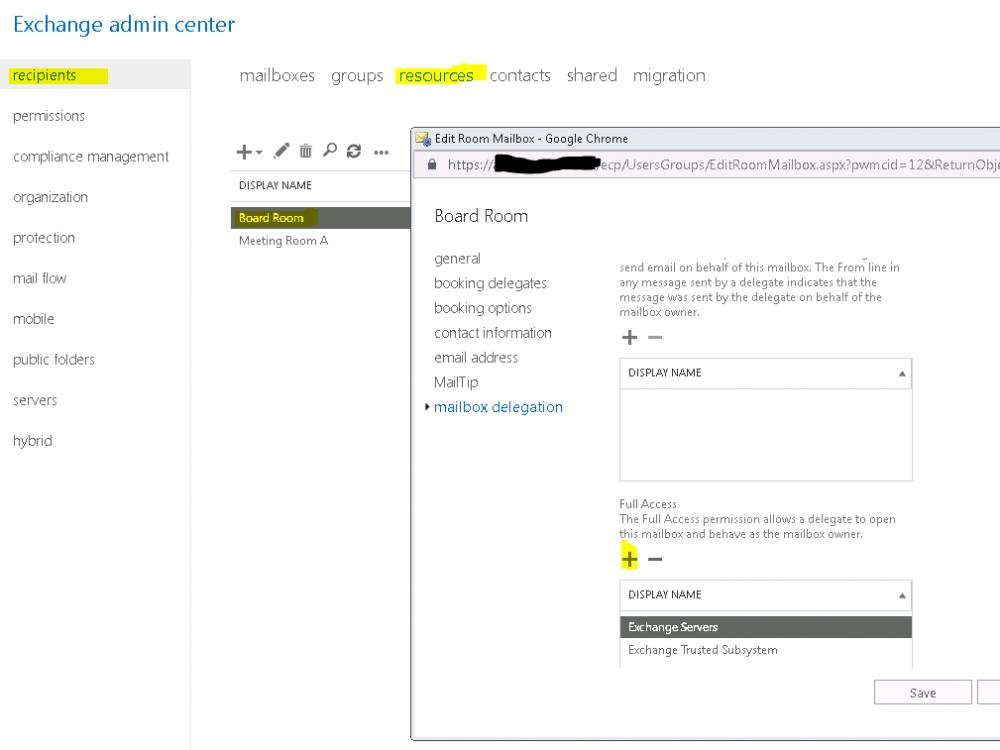This screenshot has height=750, width=1000.
Task: Open the mailbox delegation page
Action: click(498, 408)
